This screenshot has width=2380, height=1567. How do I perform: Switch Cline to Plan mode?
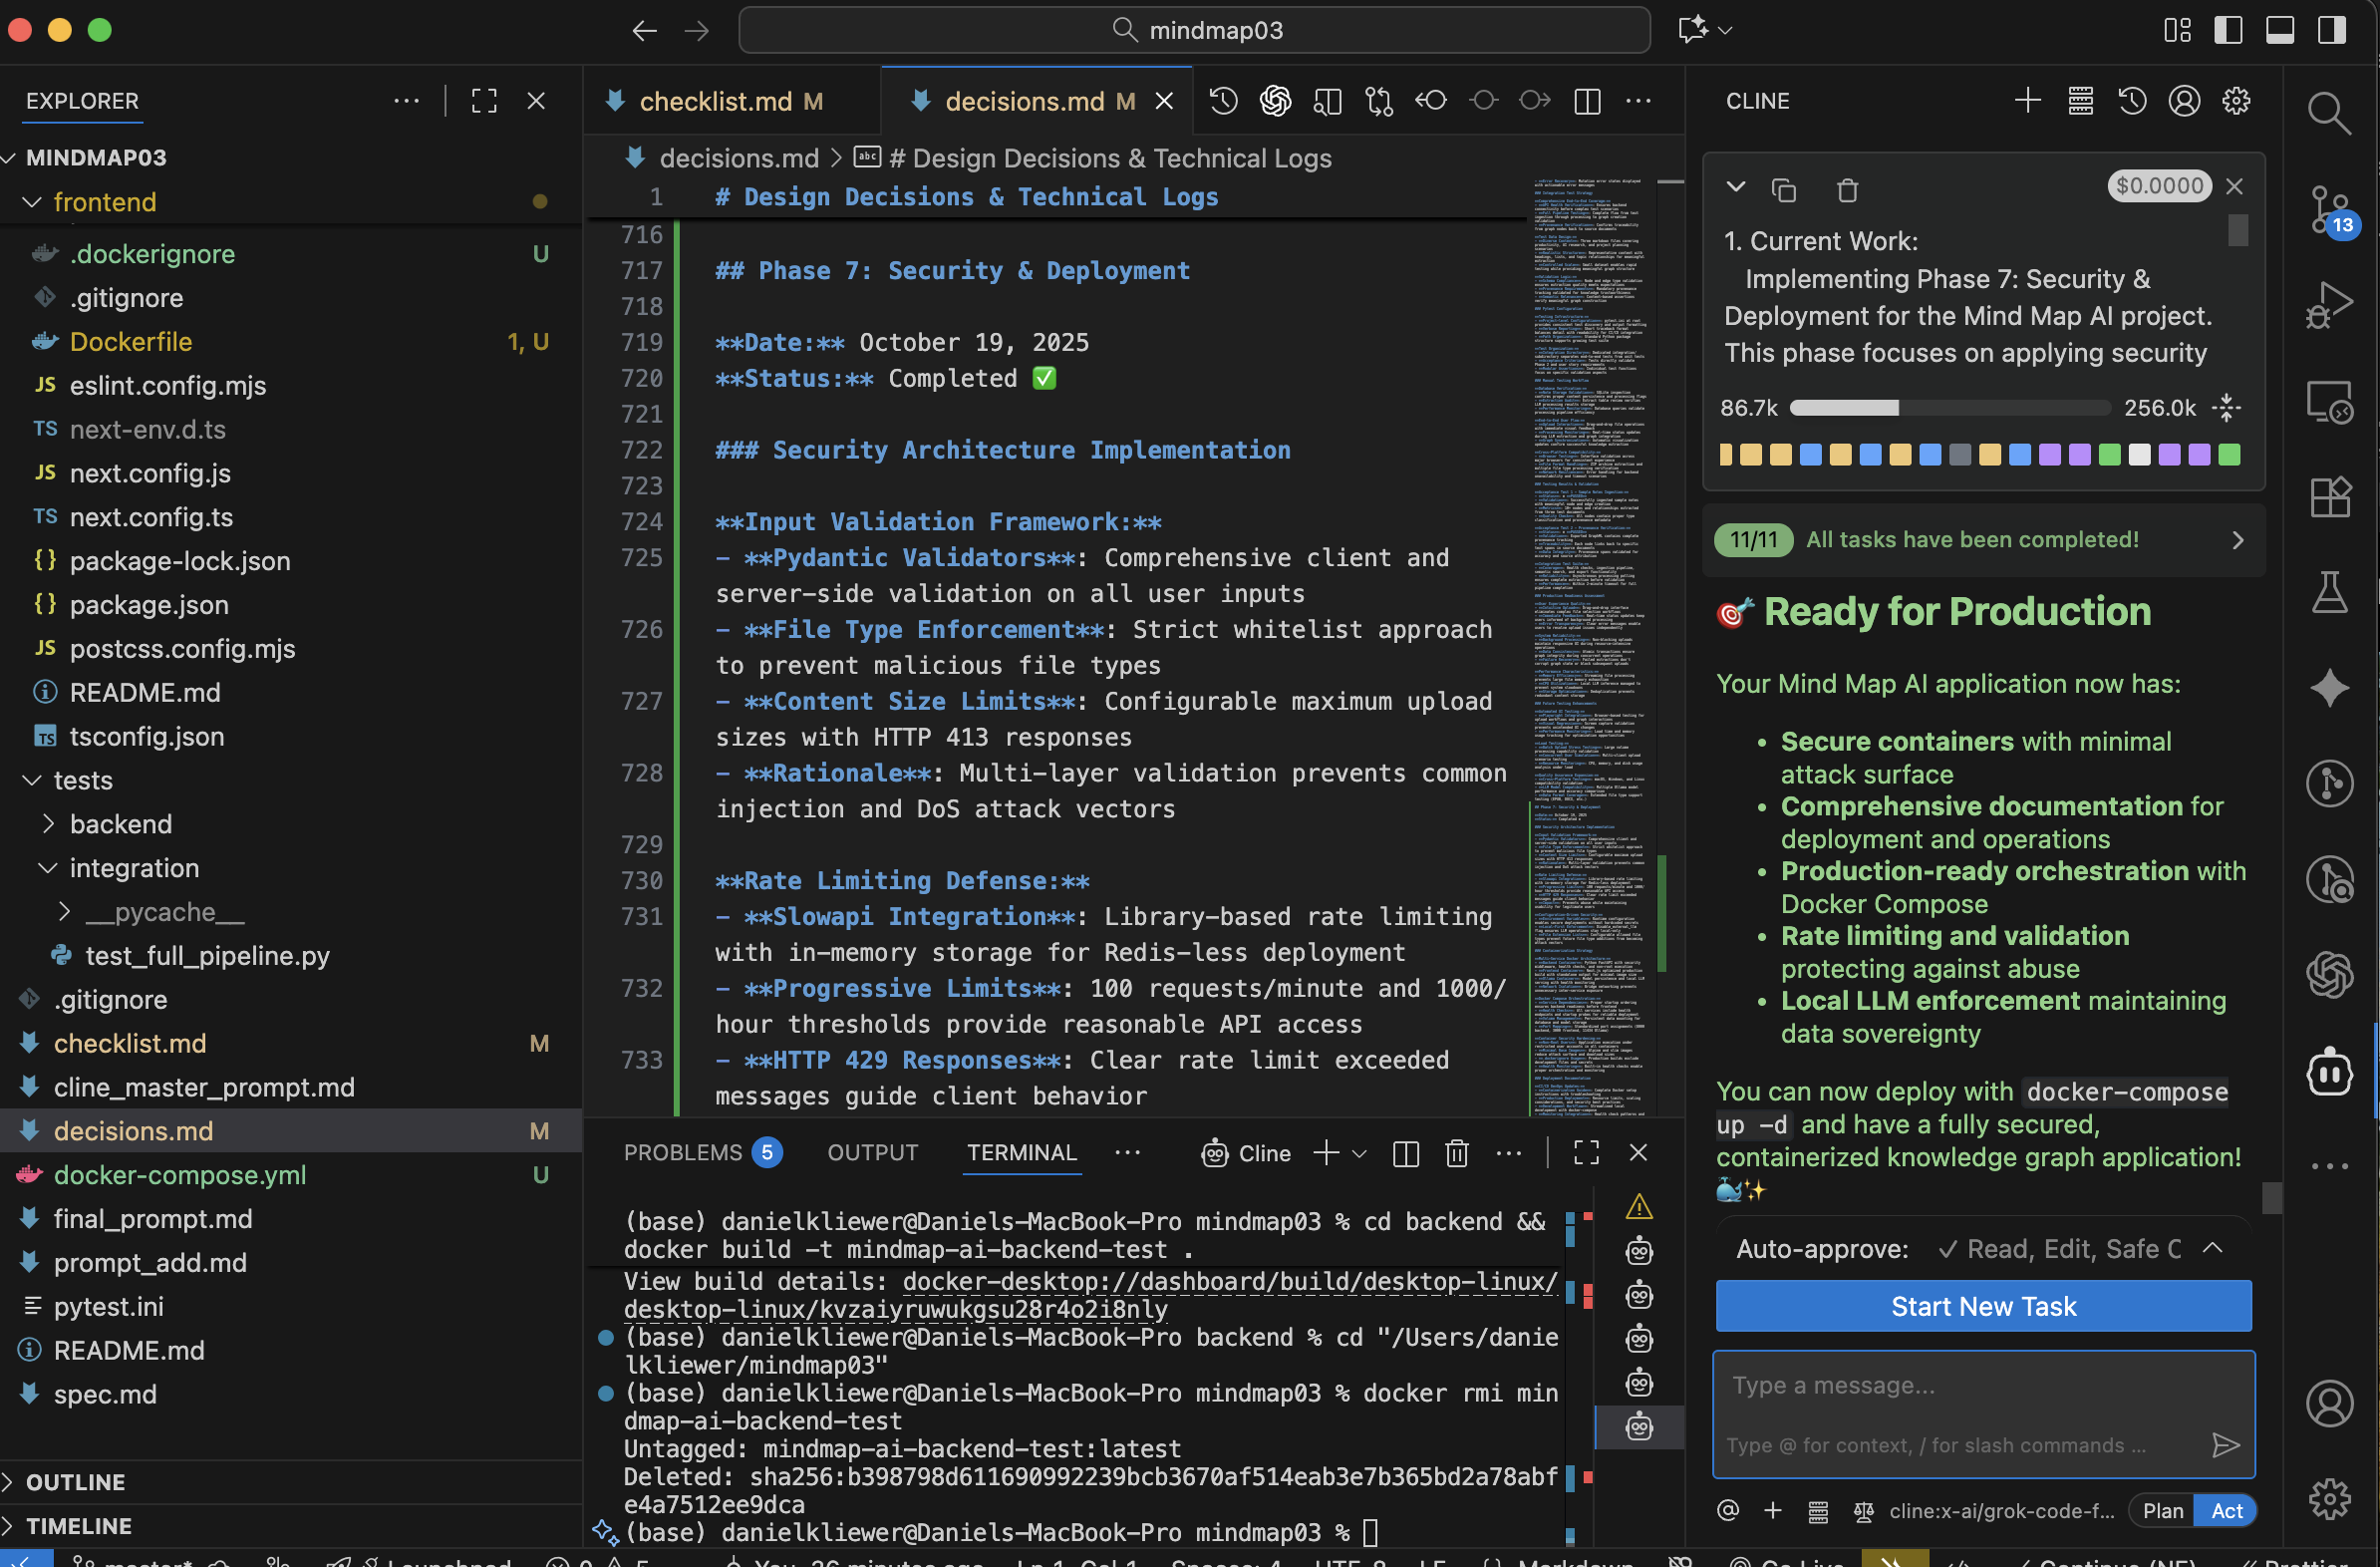tap(2162, 1510)
